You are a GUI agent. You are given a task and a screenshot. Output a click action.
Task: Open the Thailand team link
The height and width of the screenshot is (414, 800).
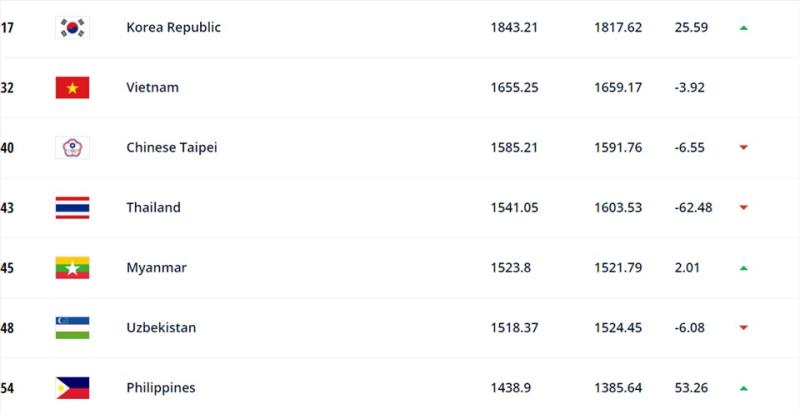[x=154, y=208]
